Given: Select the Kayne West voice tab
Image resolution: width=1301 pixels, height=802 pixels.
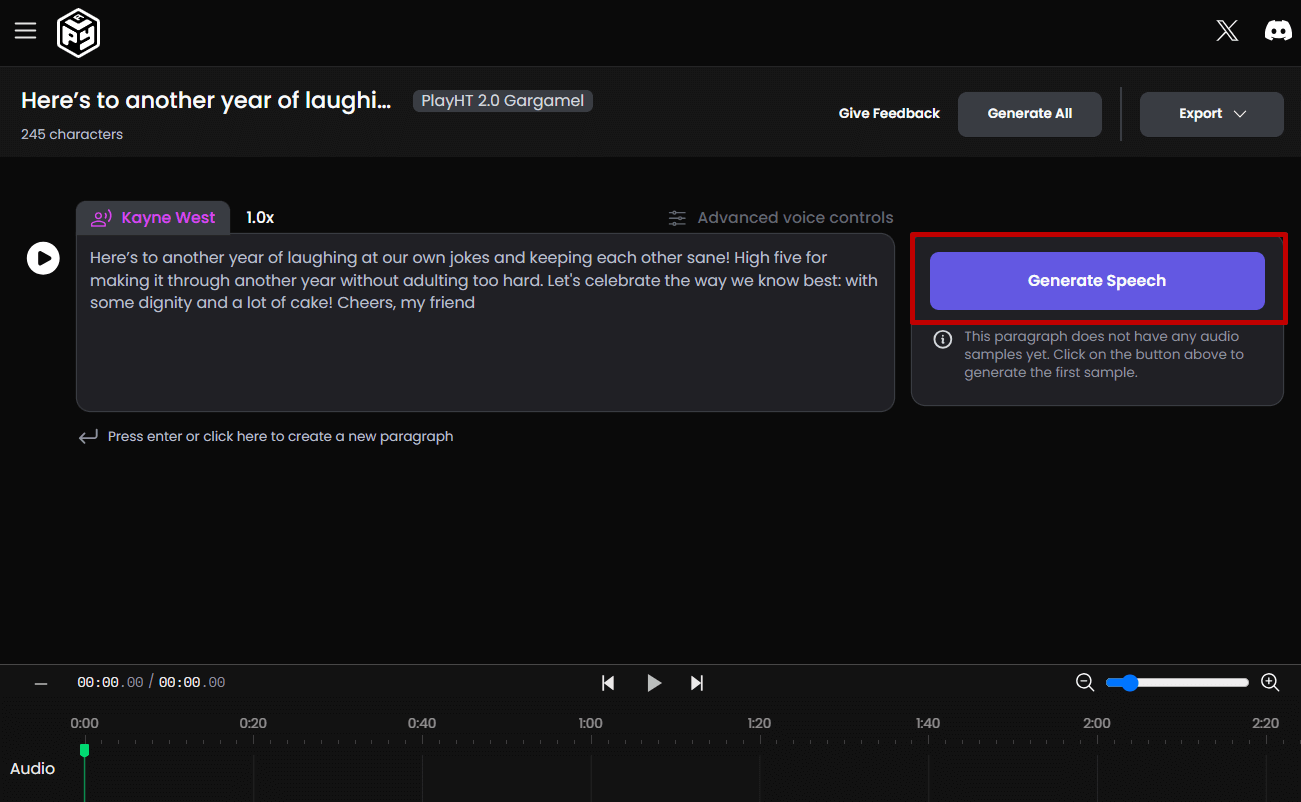Looking at the screenshot, I should tap(153, 218).
